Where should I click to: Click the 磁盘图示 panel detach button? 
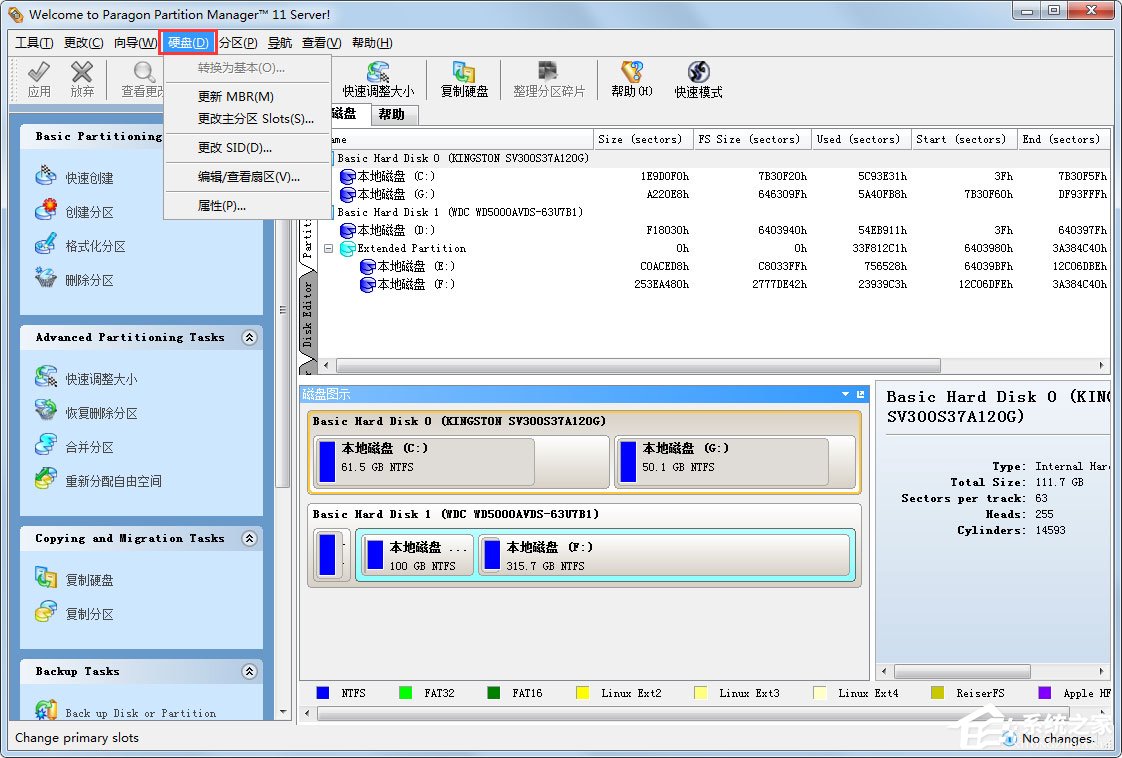coord(860,394)
